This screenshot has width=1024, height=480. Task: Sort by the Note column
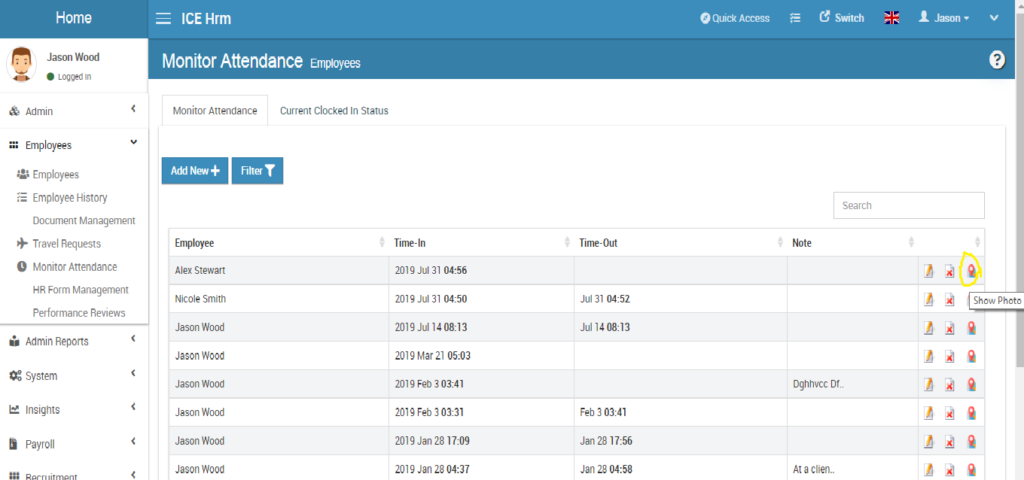pyautogui.click(x=852, y=242)
